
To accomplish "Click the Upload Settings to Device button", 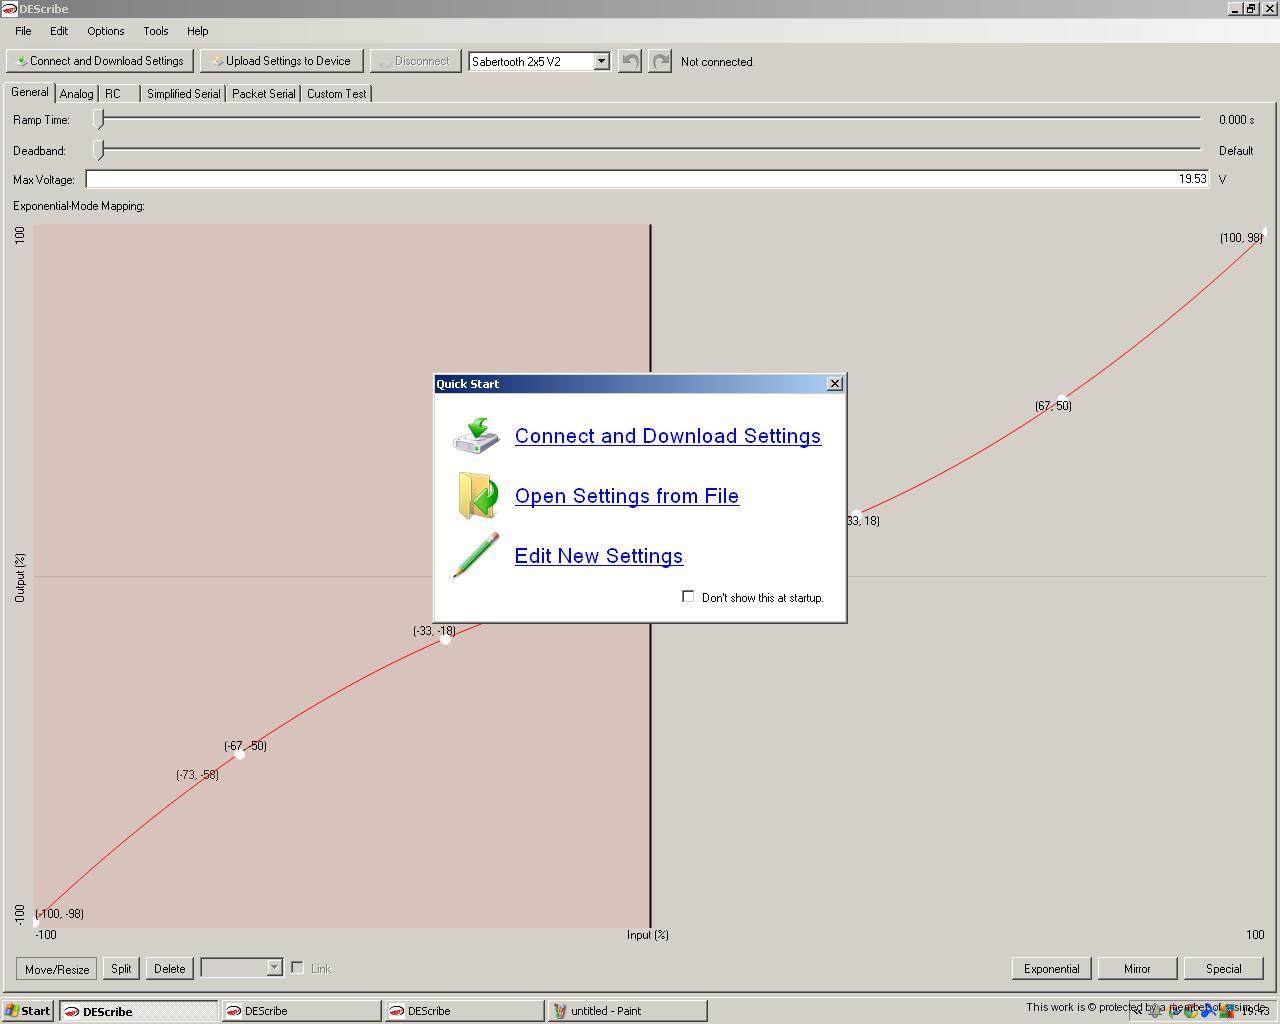I will point(281,61).
